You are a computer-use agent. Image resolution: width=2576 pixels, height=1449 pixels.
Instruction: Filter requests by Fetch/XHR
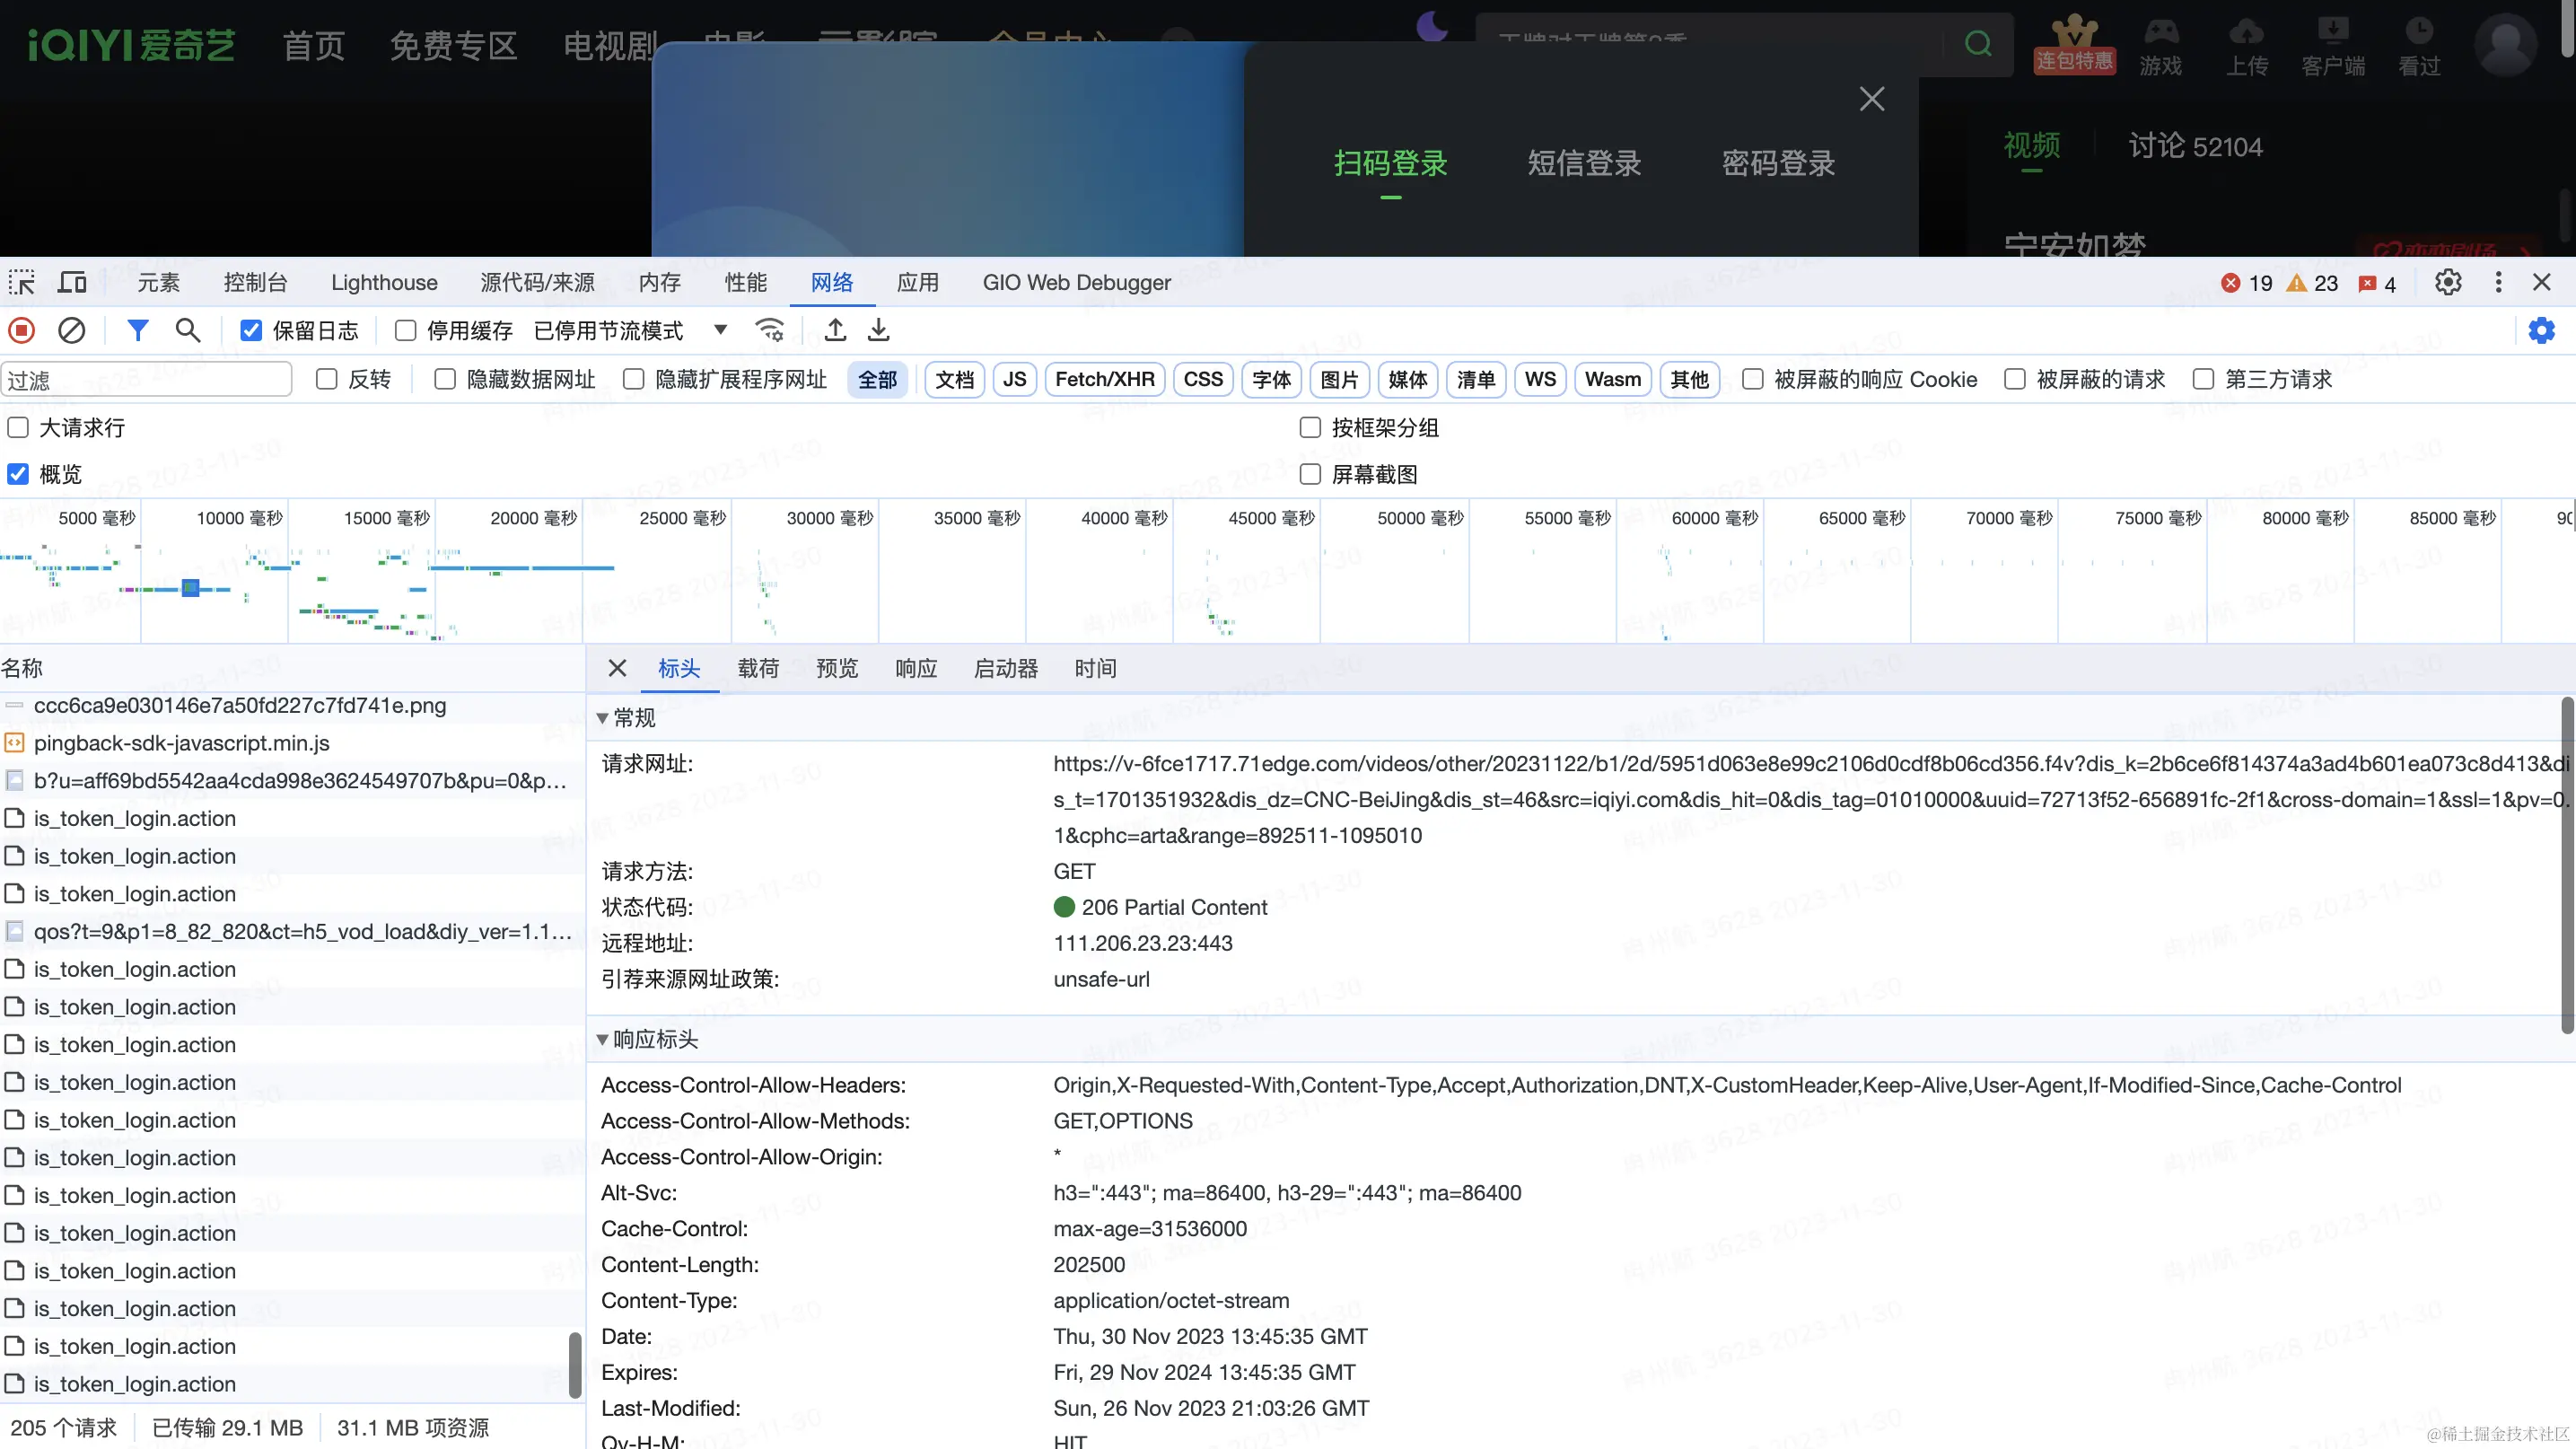(1105, 379)
